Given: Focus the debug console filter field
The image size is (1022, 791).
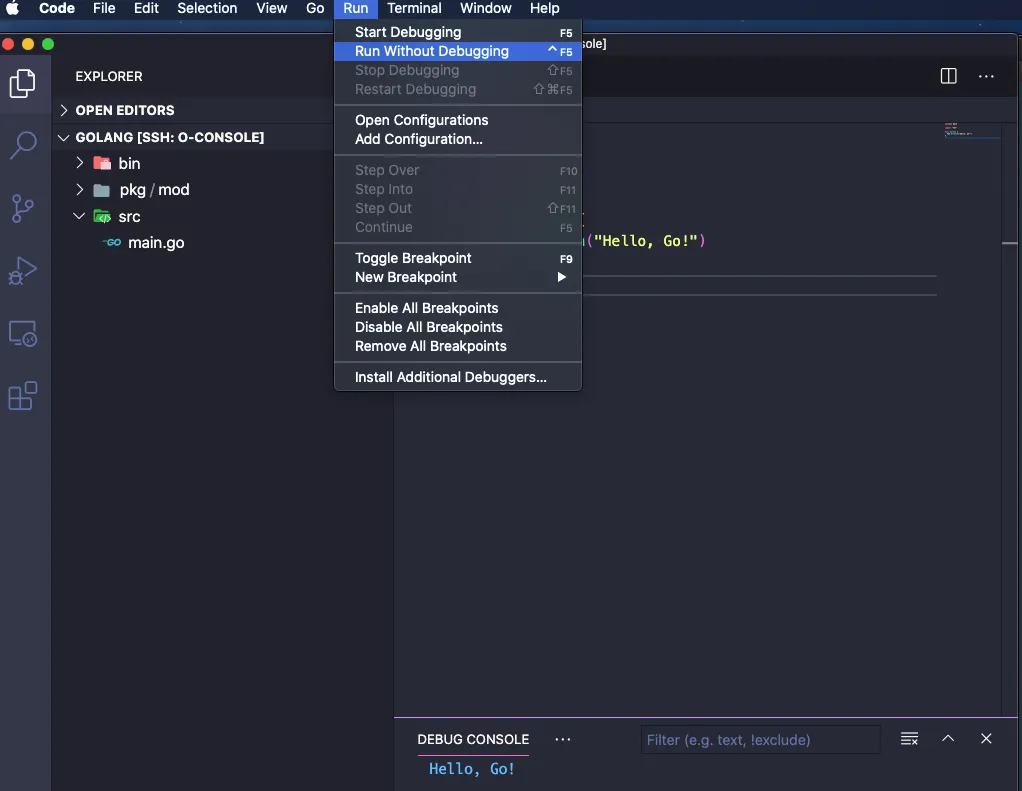Looking at the screenshot, I should [761, 740].
